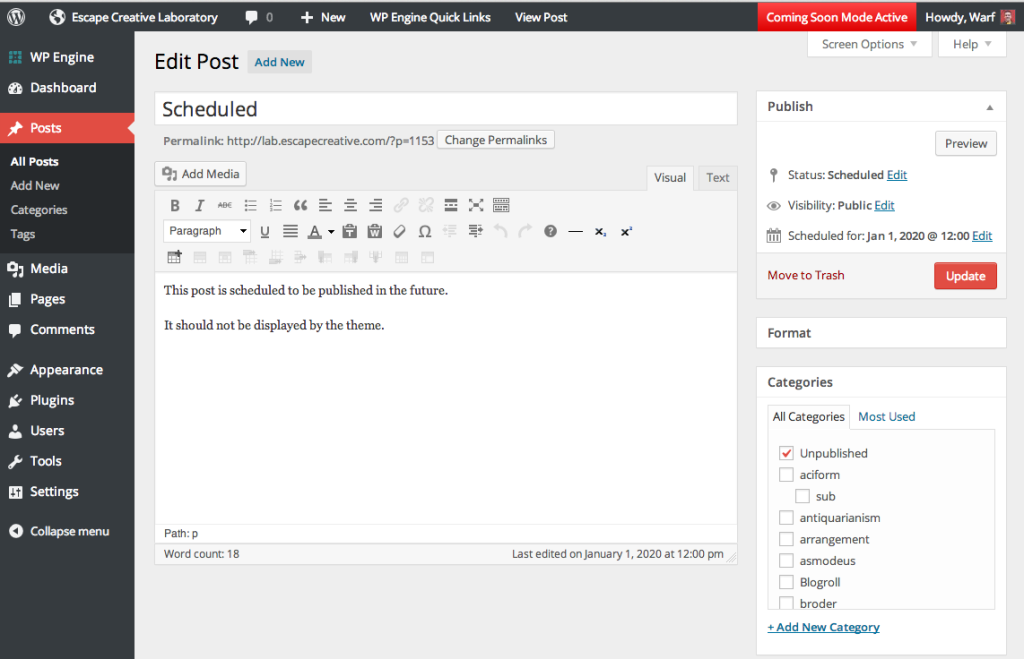Insert a link into the post
The height and width of the screenshot is (659, 1024).
[x=401, y=205]
